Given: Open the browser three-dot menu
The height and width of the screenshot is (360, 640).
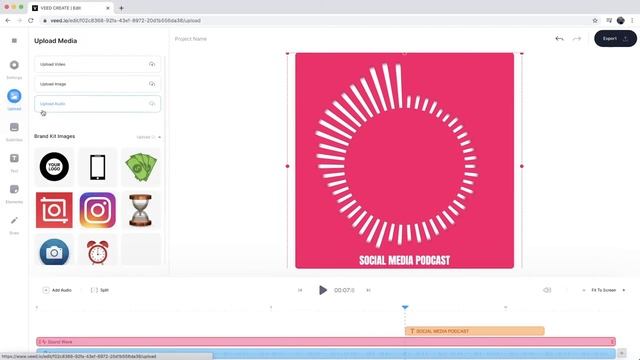Looking at the screenshot, I should click(x=633, y=20).
